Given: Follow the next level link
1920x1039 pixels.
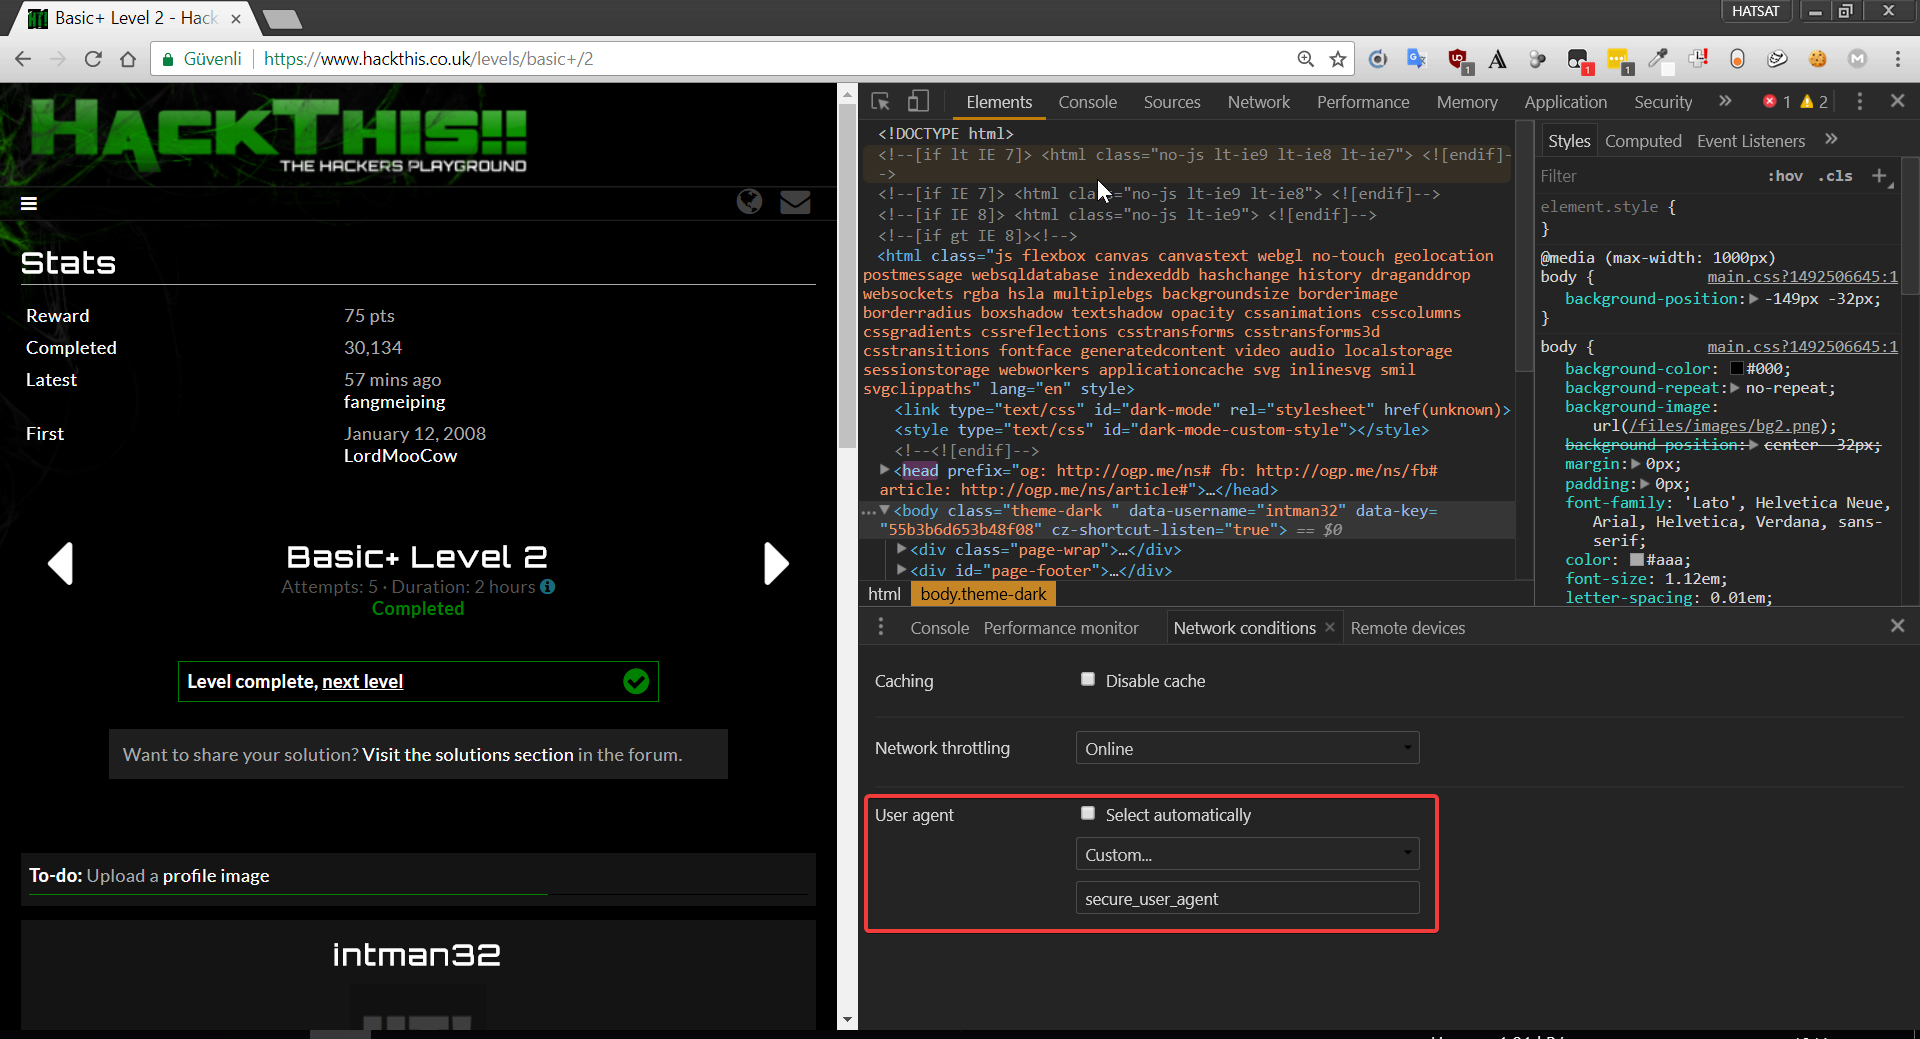Looking at the screenshot, I should [362, 681].
